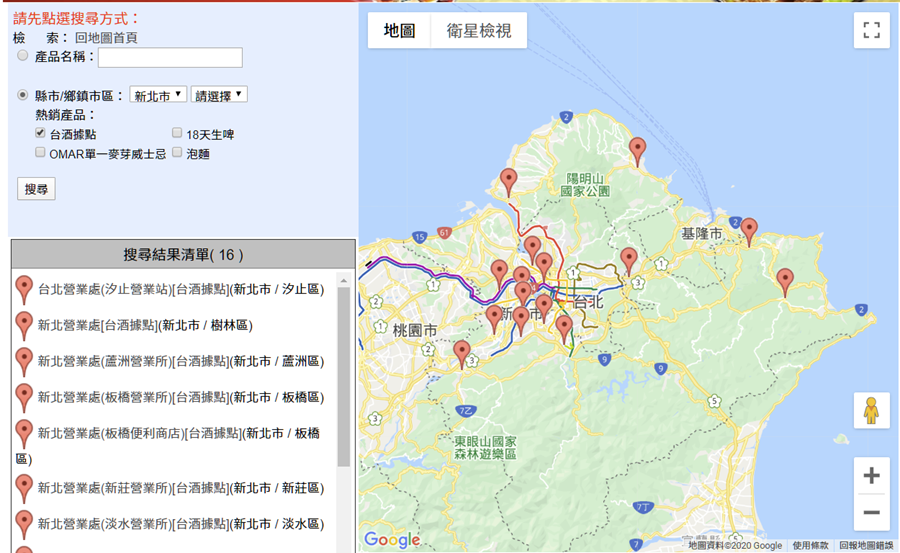This screenshot has width=900, height=553.
Task: Click the Google logo on map
Action: pyautogui.click(x=392, y=540)
